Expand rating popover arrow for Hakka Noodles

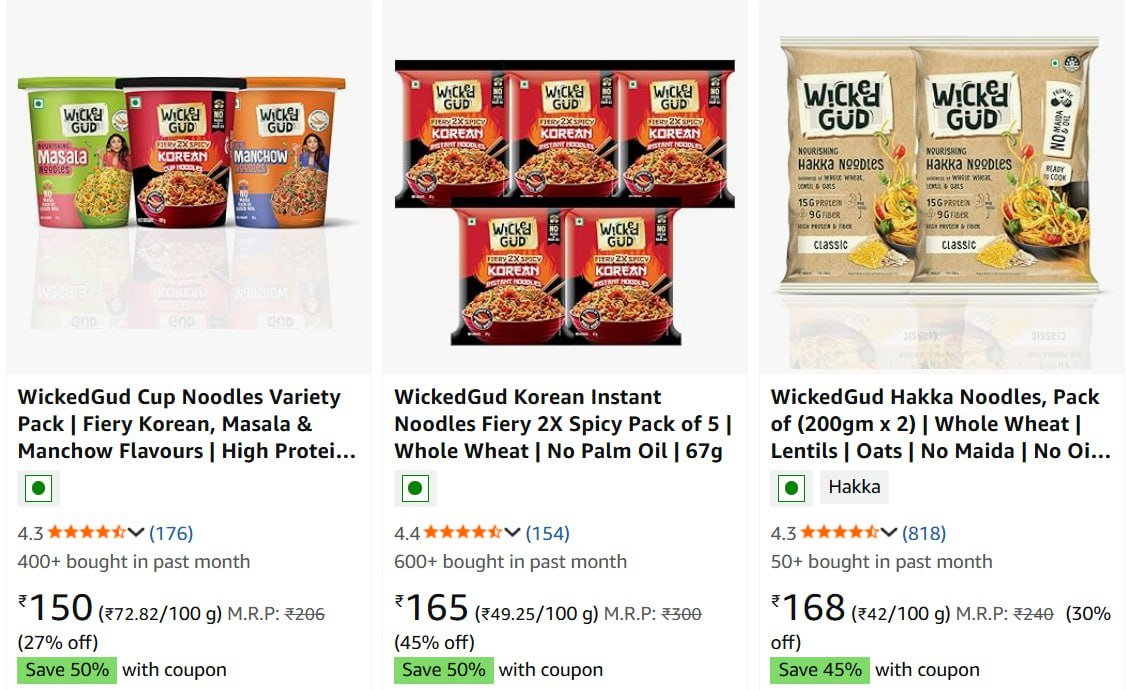click(x=888, y=533)
